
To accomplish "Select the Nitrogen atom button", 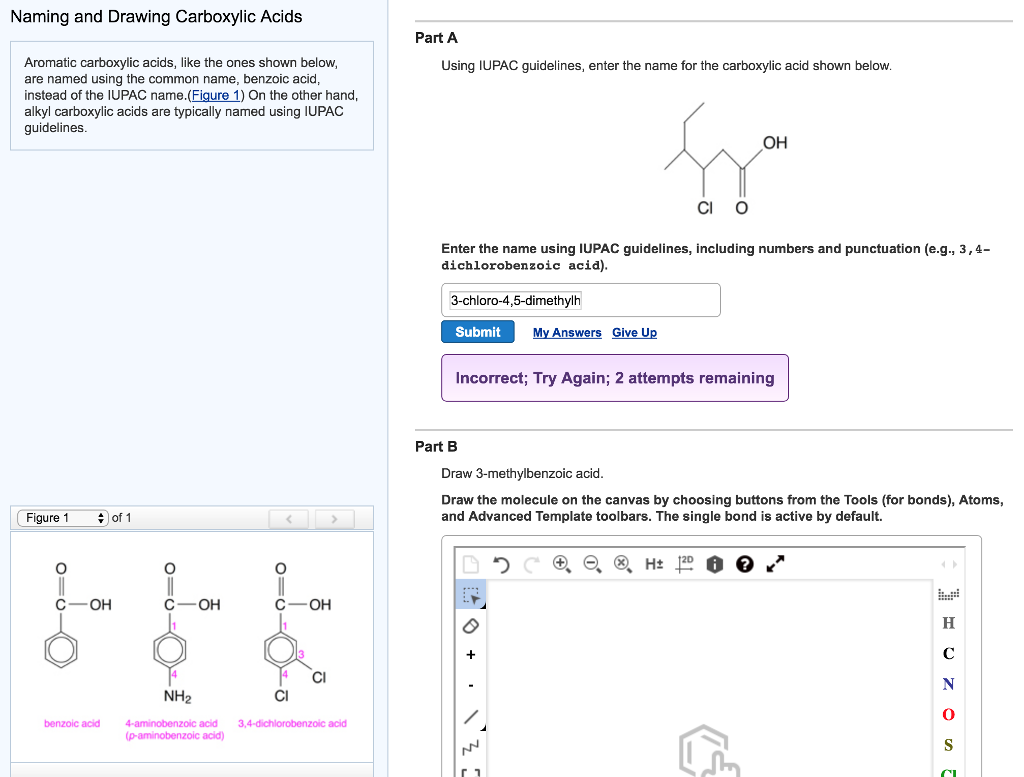I will (948, 684).
